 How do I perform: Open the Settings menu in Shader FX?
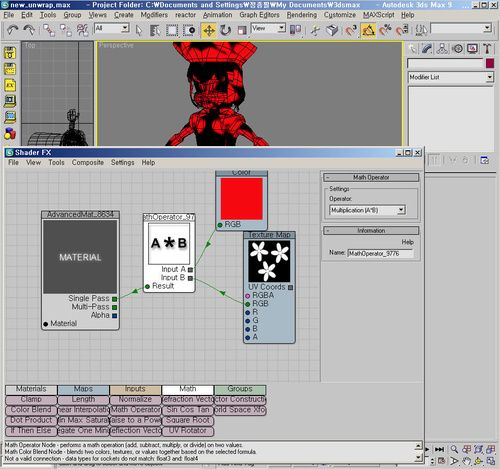pos(122,163)
